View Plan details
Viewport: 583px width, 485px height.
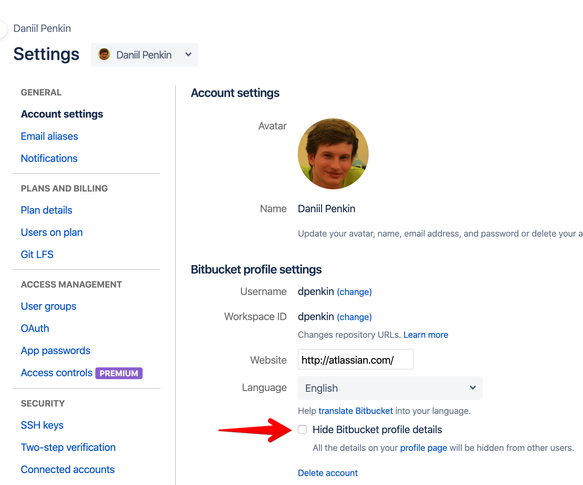[x=46, y=210]
